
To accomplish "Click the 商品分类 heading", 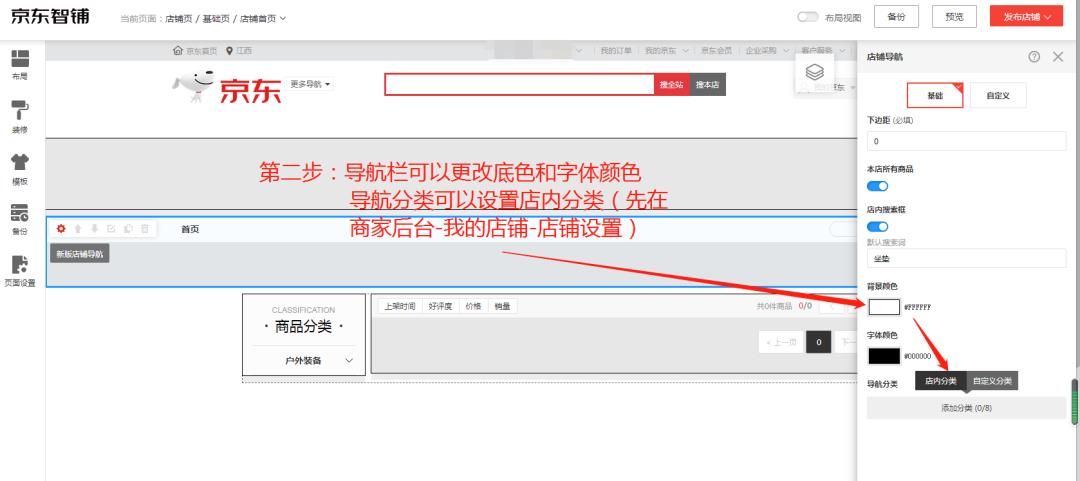I will pos(304,327).
